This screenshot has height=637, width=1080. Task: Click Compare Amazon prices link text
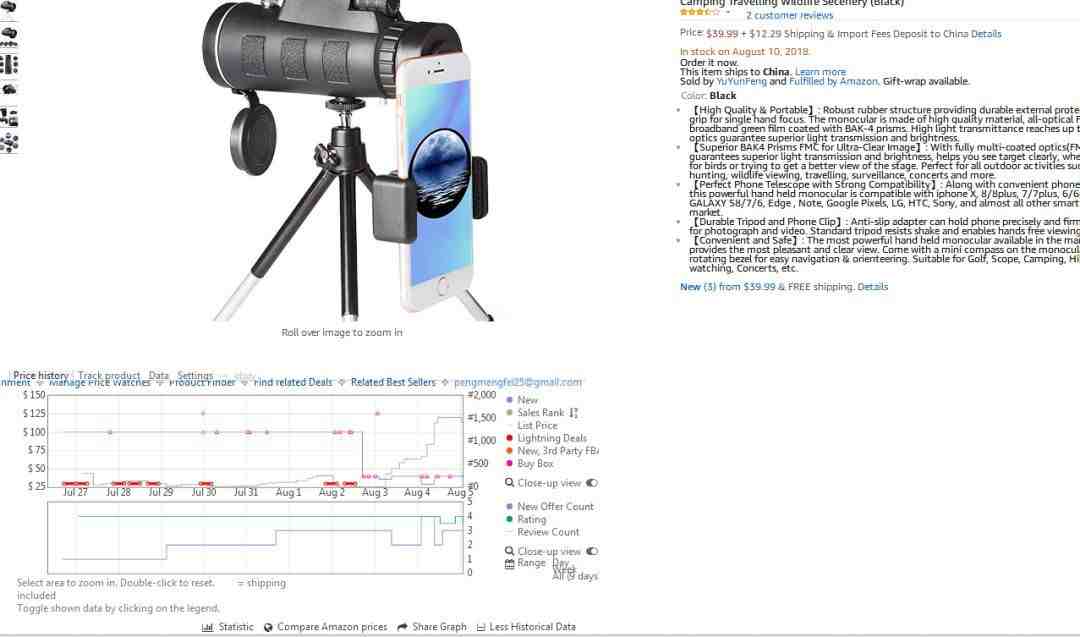coord(332,627)
